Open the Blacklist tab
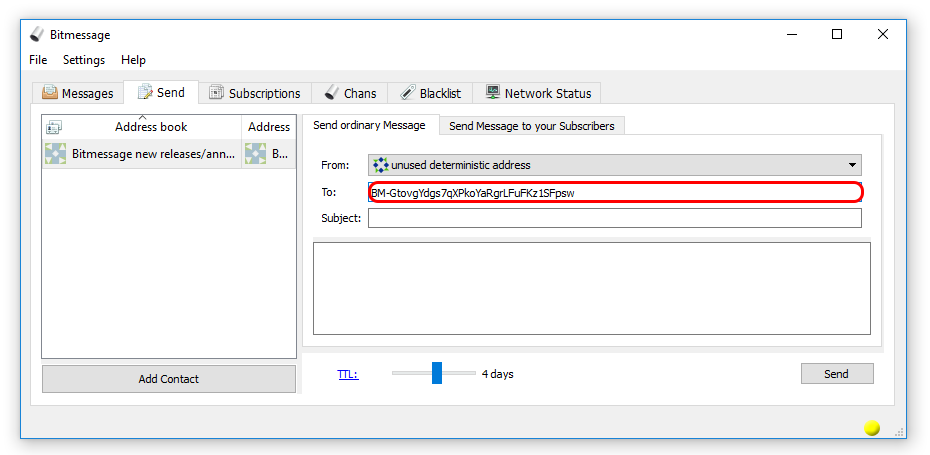Screen dimensions: 930x455 tap(431, 93)
